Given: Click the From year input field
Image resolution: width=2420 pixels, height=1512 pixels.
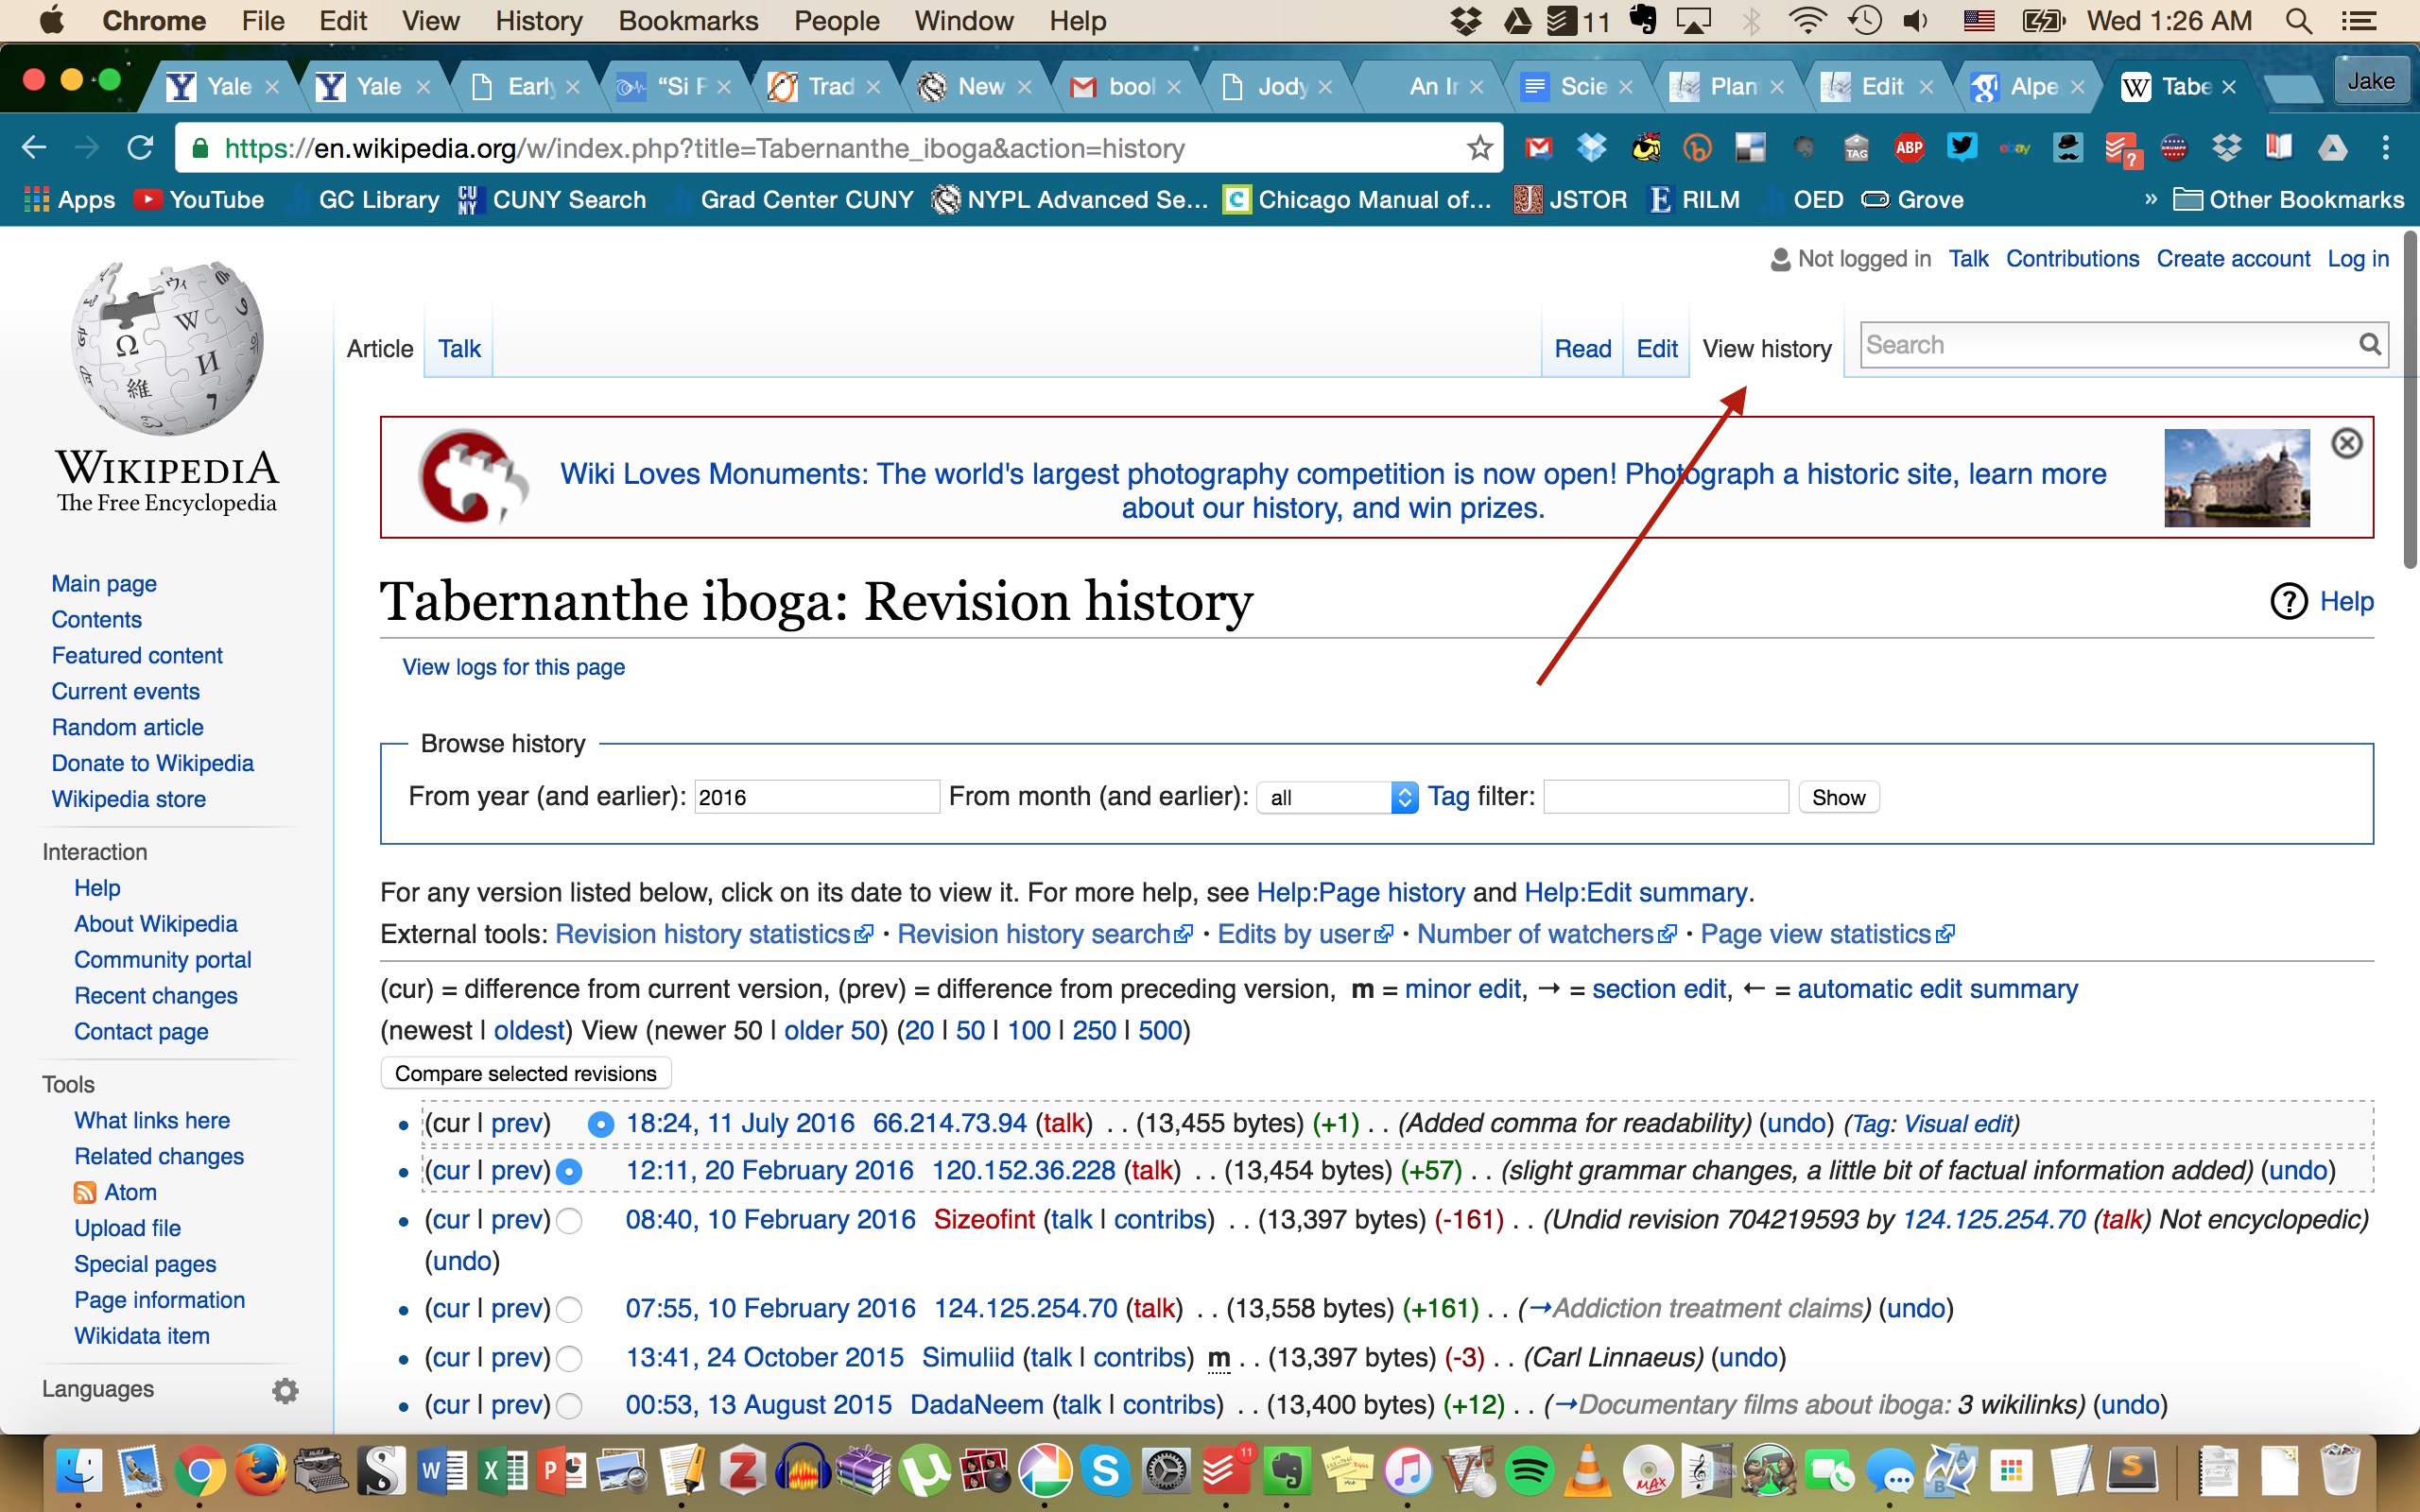Looking at the screenshot, I should (816, 797).
